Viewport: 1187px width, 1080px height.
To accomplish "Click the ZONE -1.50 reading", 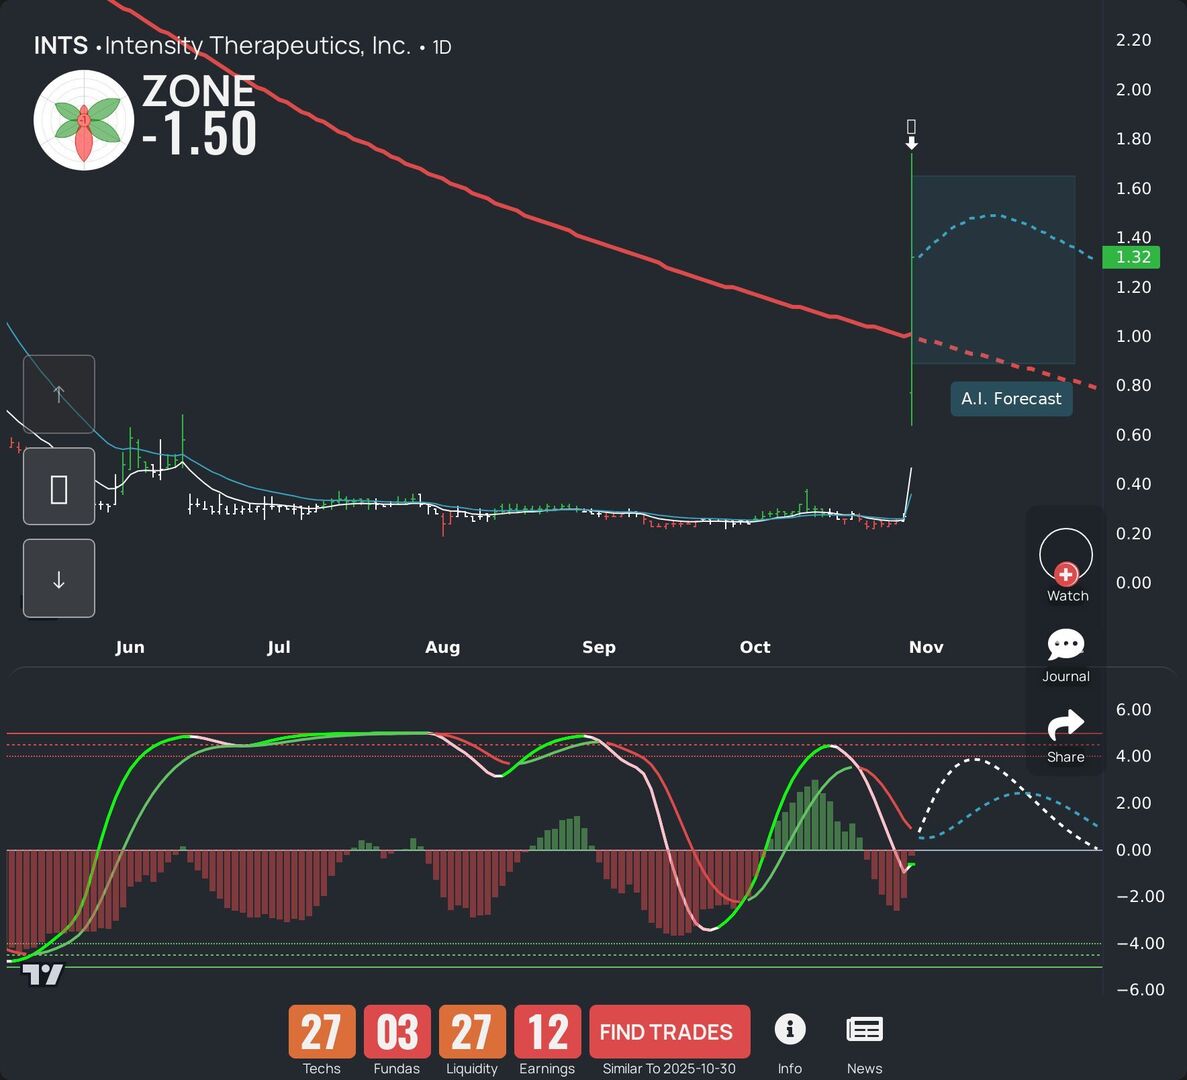I will click(199, 114).
